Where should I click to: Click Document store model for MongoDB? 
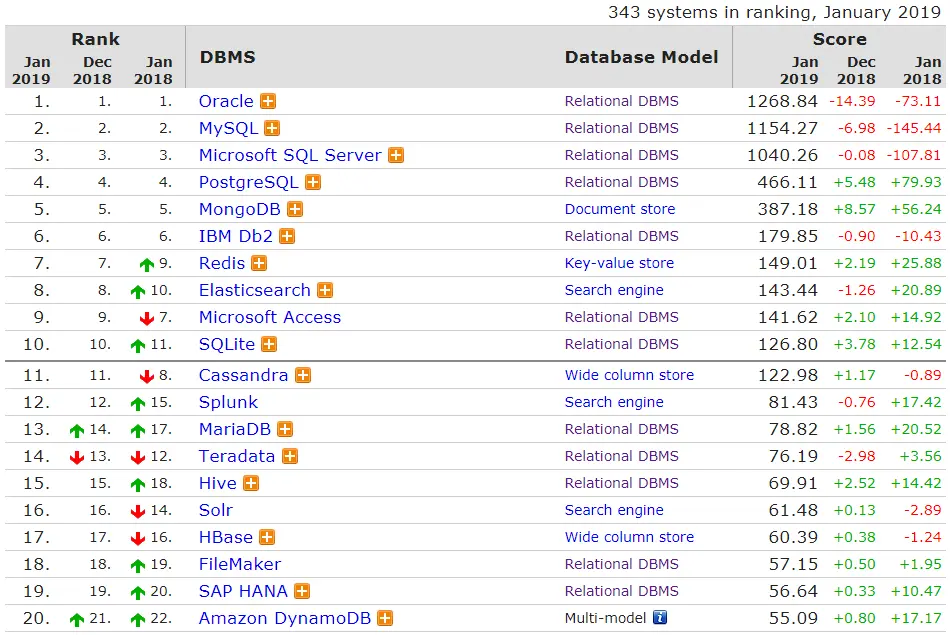[620, 210]
